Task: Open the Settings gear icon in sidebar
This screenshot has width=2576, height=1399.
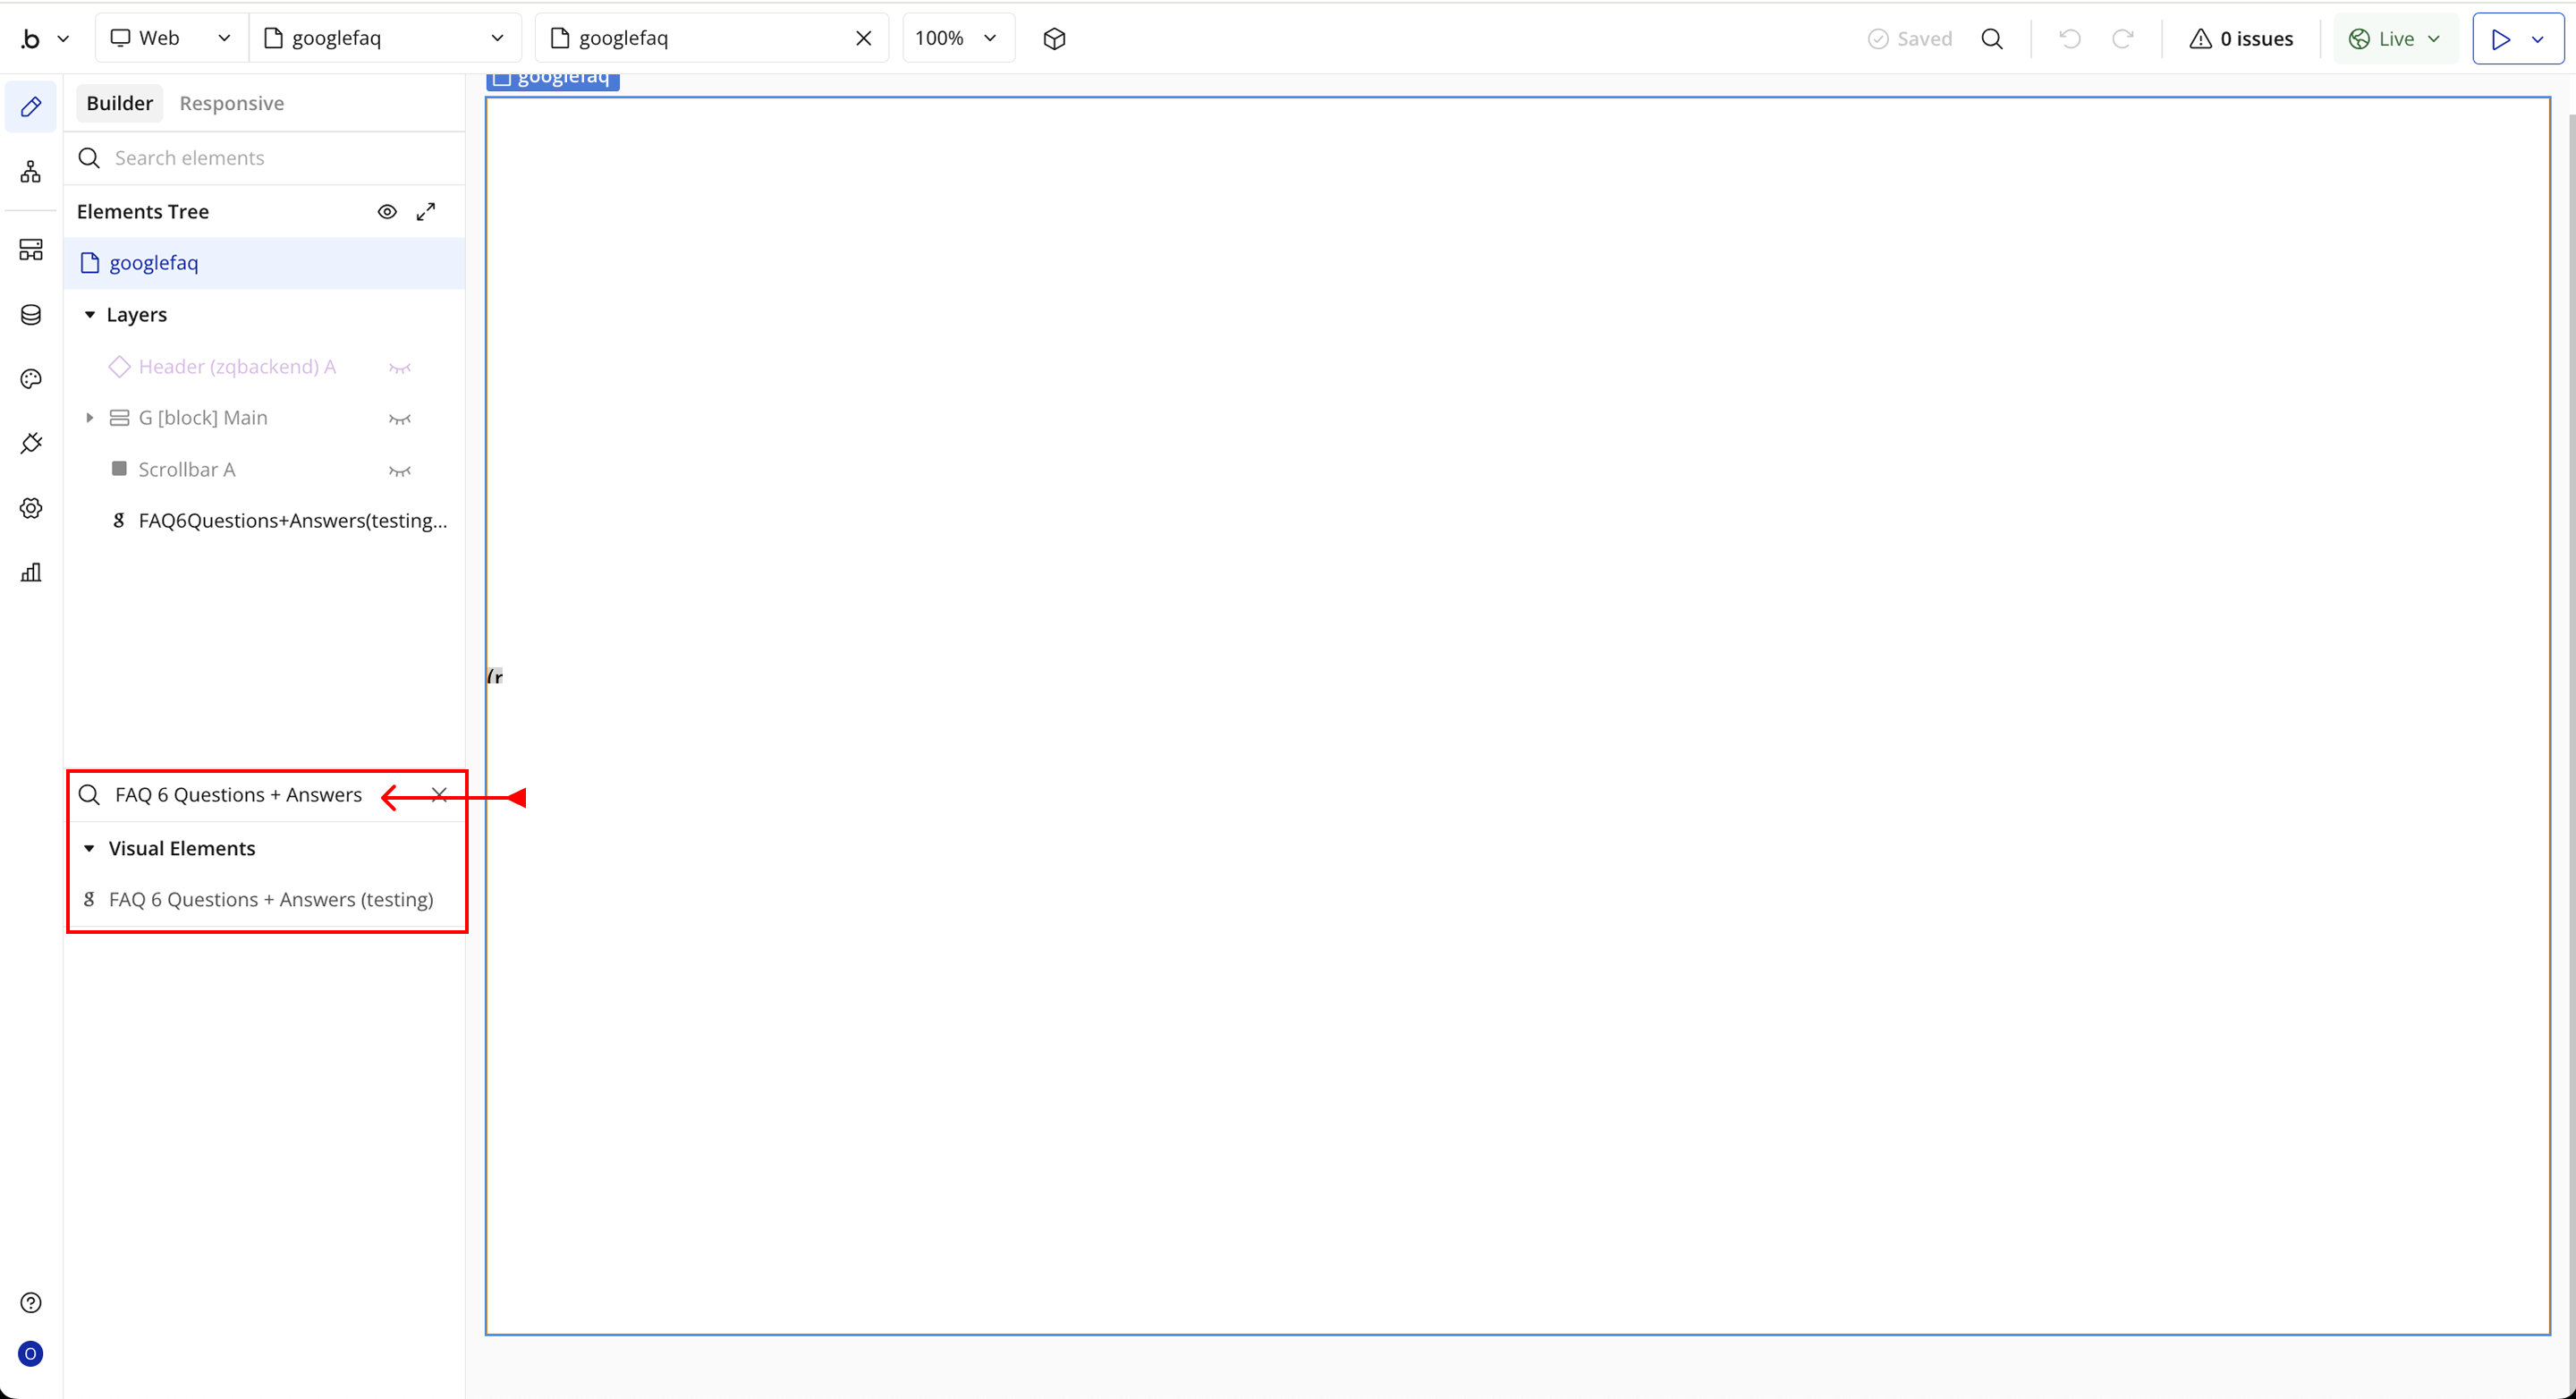Action: click(x=31, y=508)
